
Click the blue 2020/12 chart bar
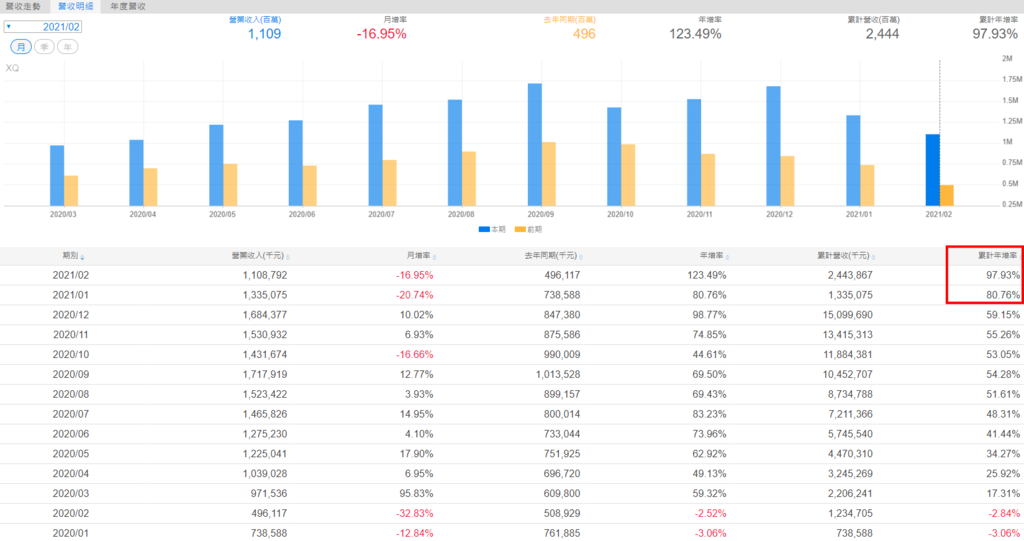tap(773, 146)
